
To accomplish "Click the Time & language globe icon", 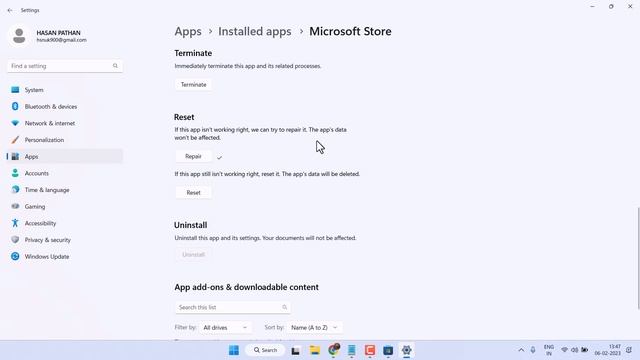I will pyautogui.click(x=15, y=190).
